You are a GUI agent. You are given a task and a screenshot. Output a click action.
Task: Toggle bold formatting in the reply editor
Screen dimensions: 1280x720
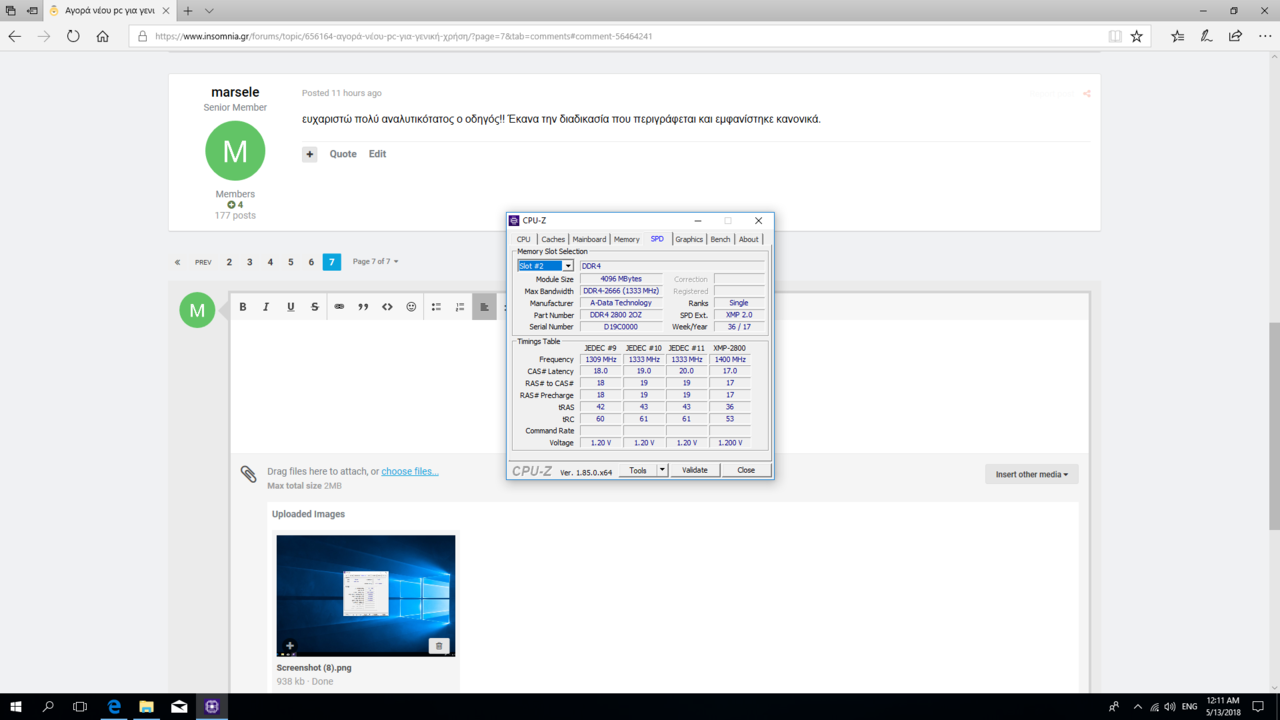pyautogui.click(x=243, y=307)
